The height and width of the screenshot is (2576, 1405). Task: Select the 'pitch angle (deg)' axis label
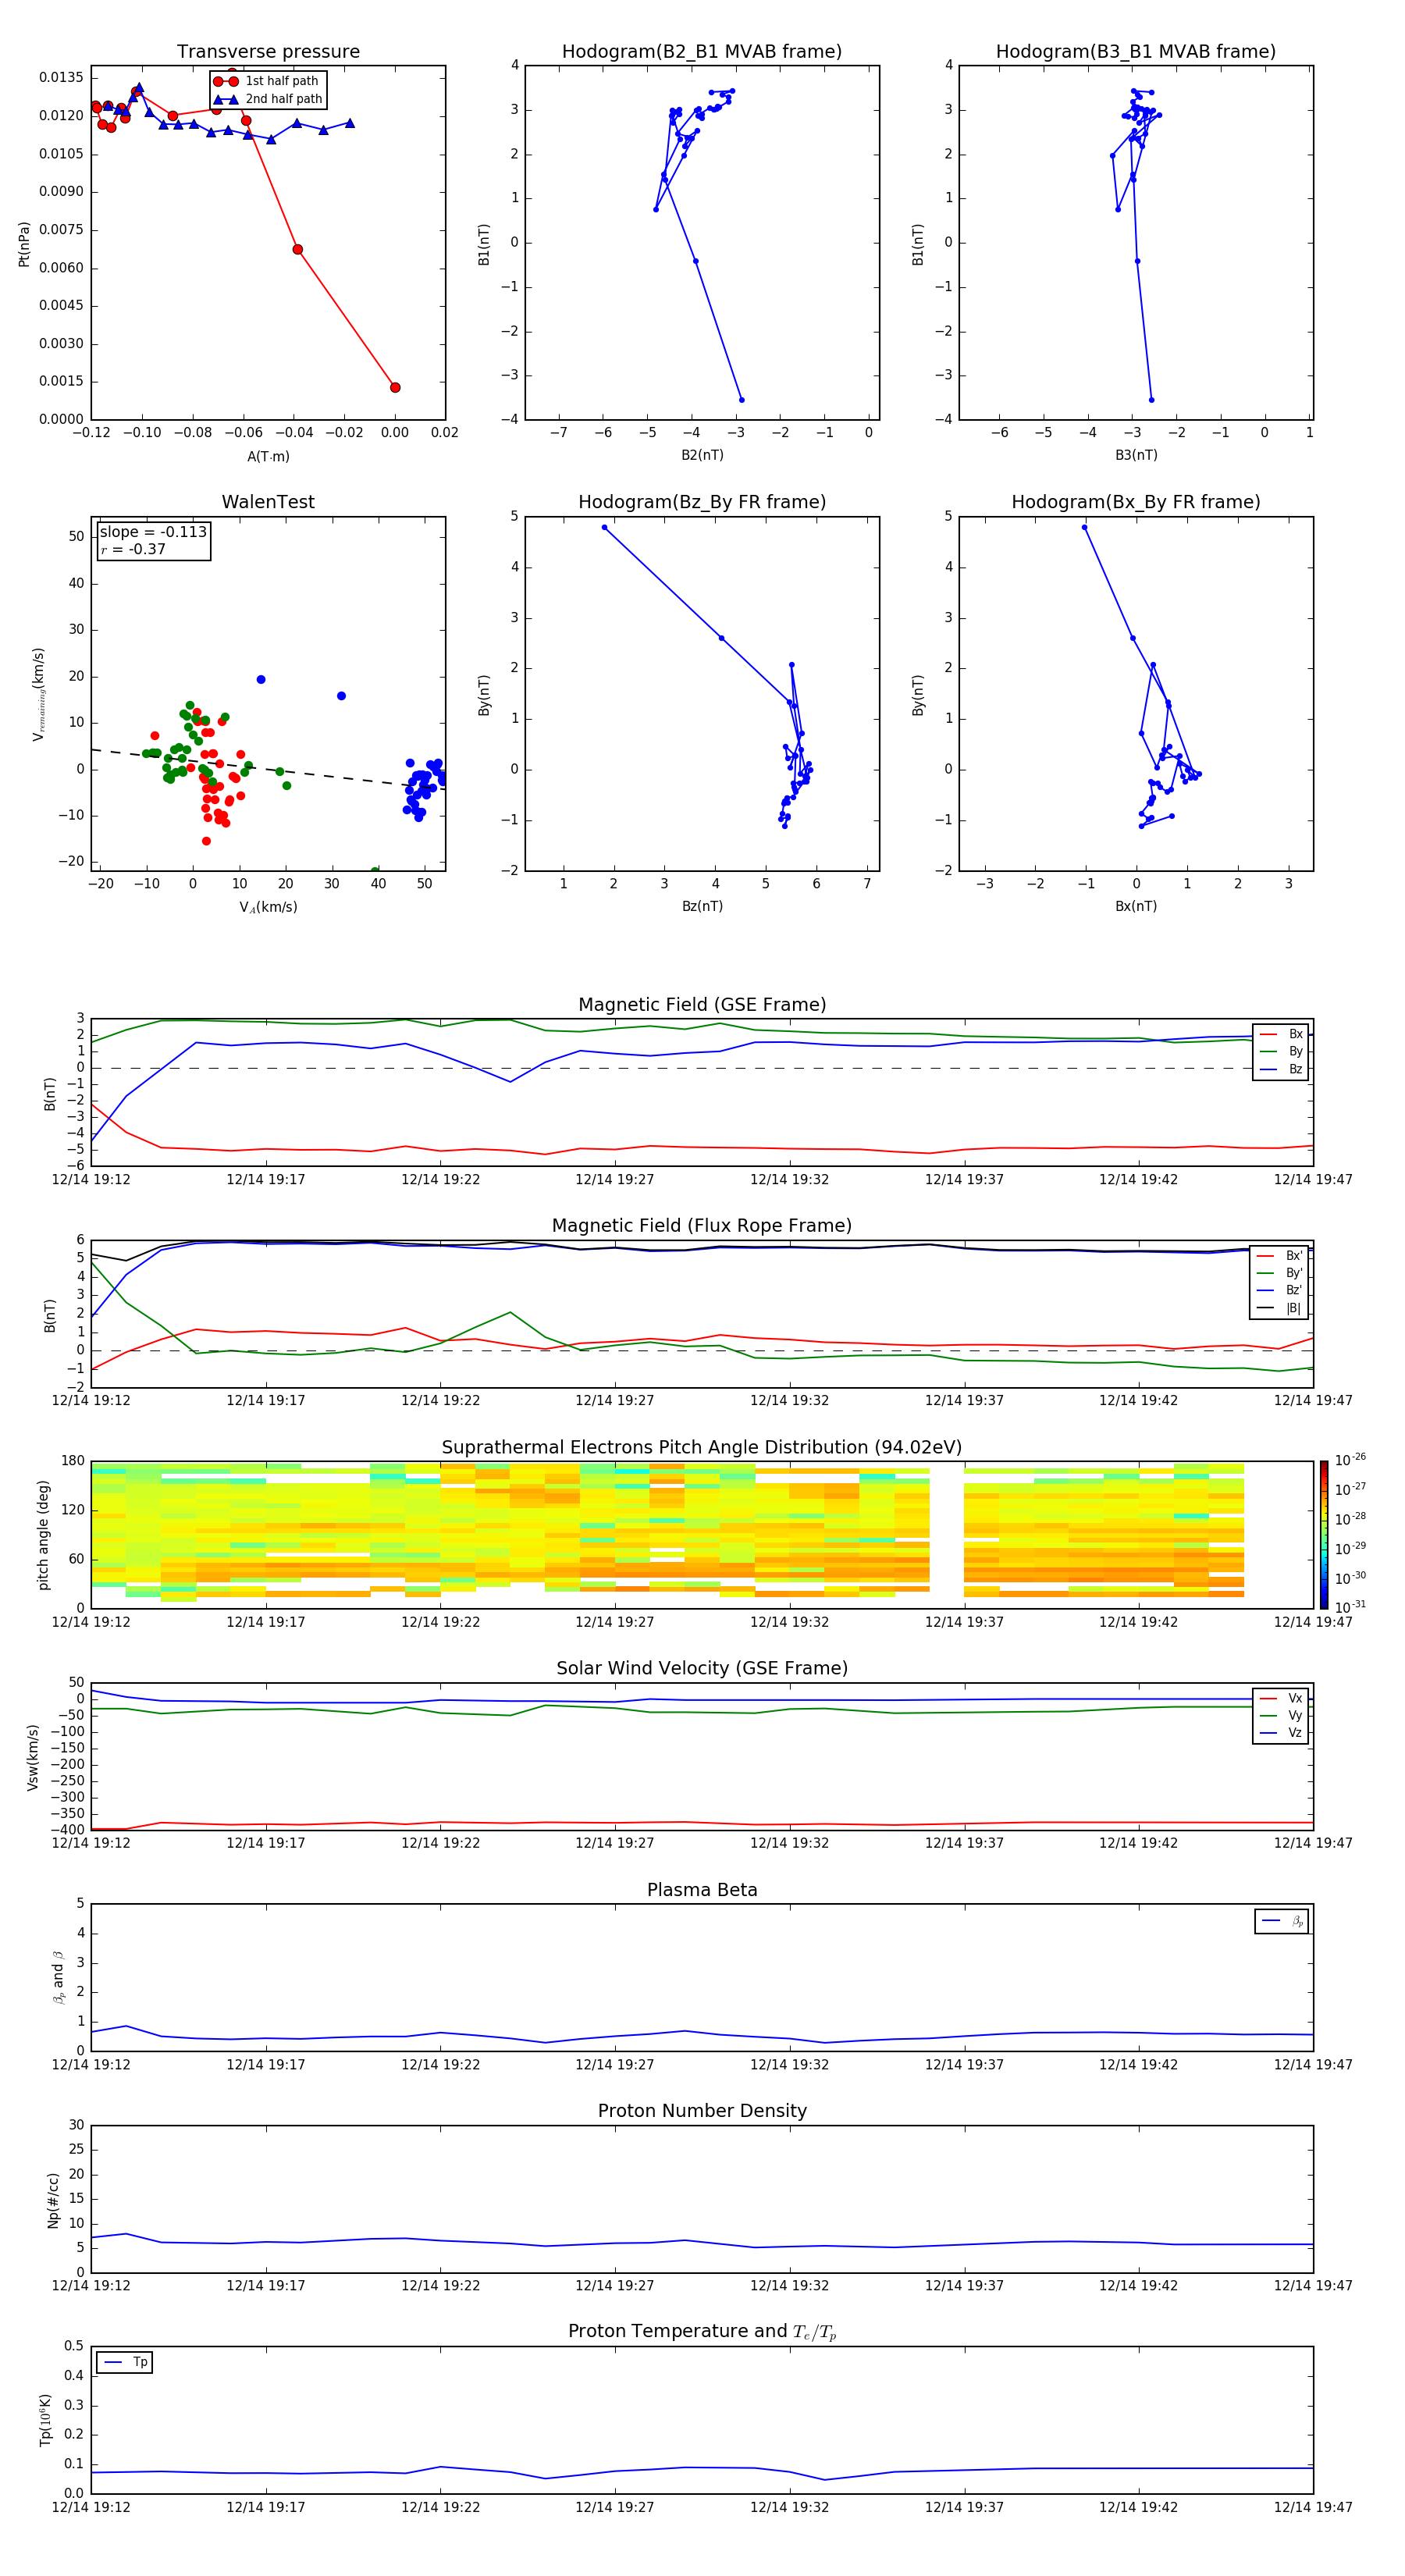pyautogui.click(x=43, y=1535)
